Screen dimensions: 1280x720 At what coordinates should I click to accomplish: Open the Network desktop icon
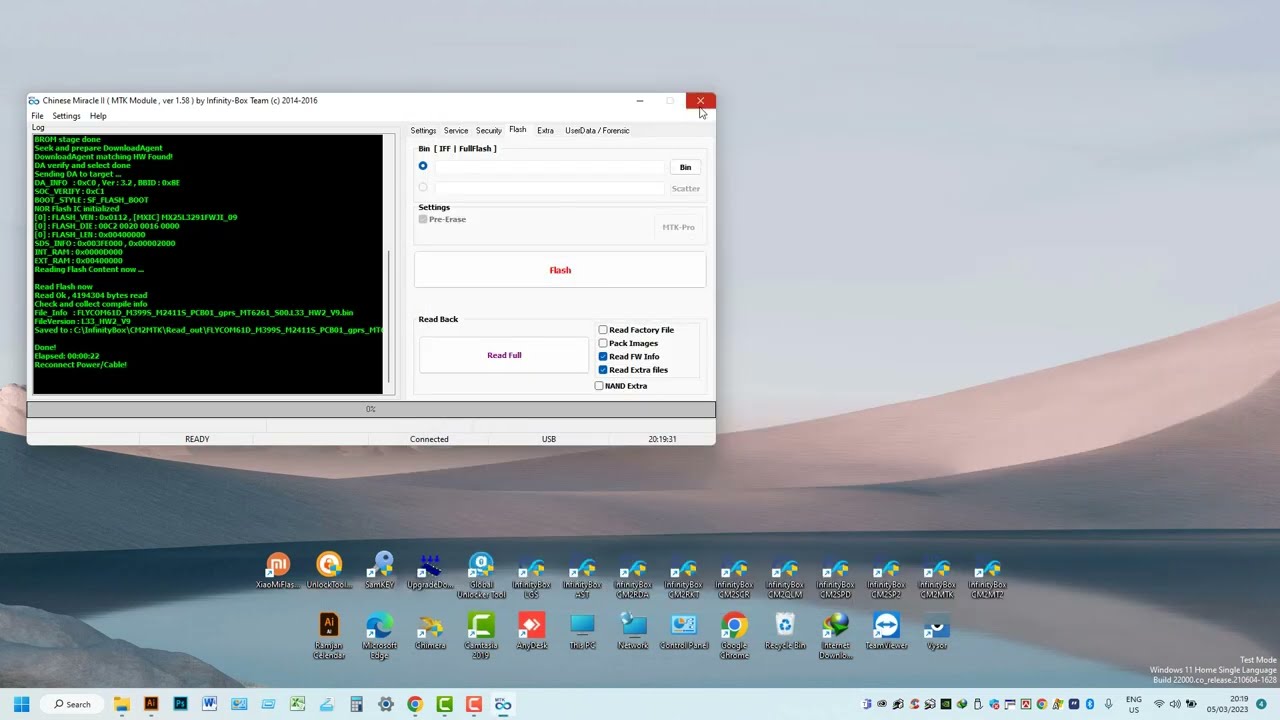pos(634,632)
